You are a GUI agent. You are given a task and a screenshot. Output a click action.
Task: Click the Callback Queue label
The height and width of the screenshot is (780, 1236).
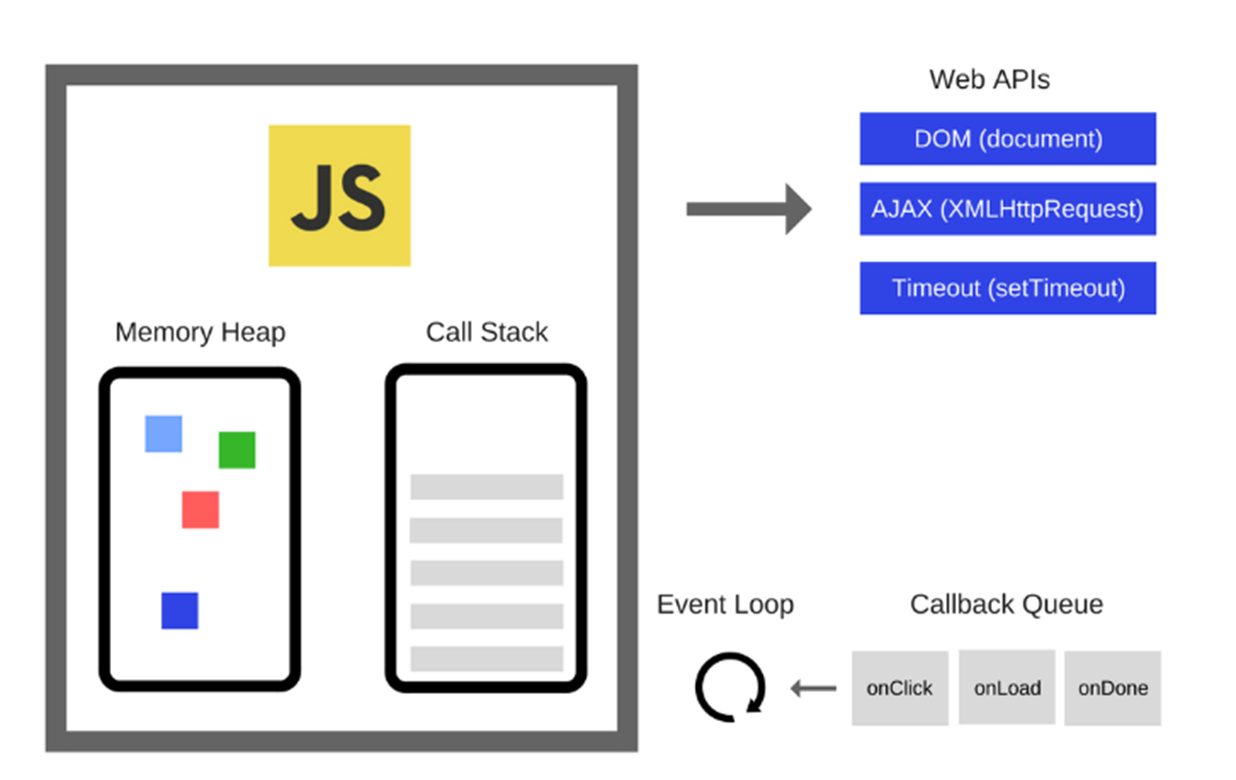[1007, 604]
